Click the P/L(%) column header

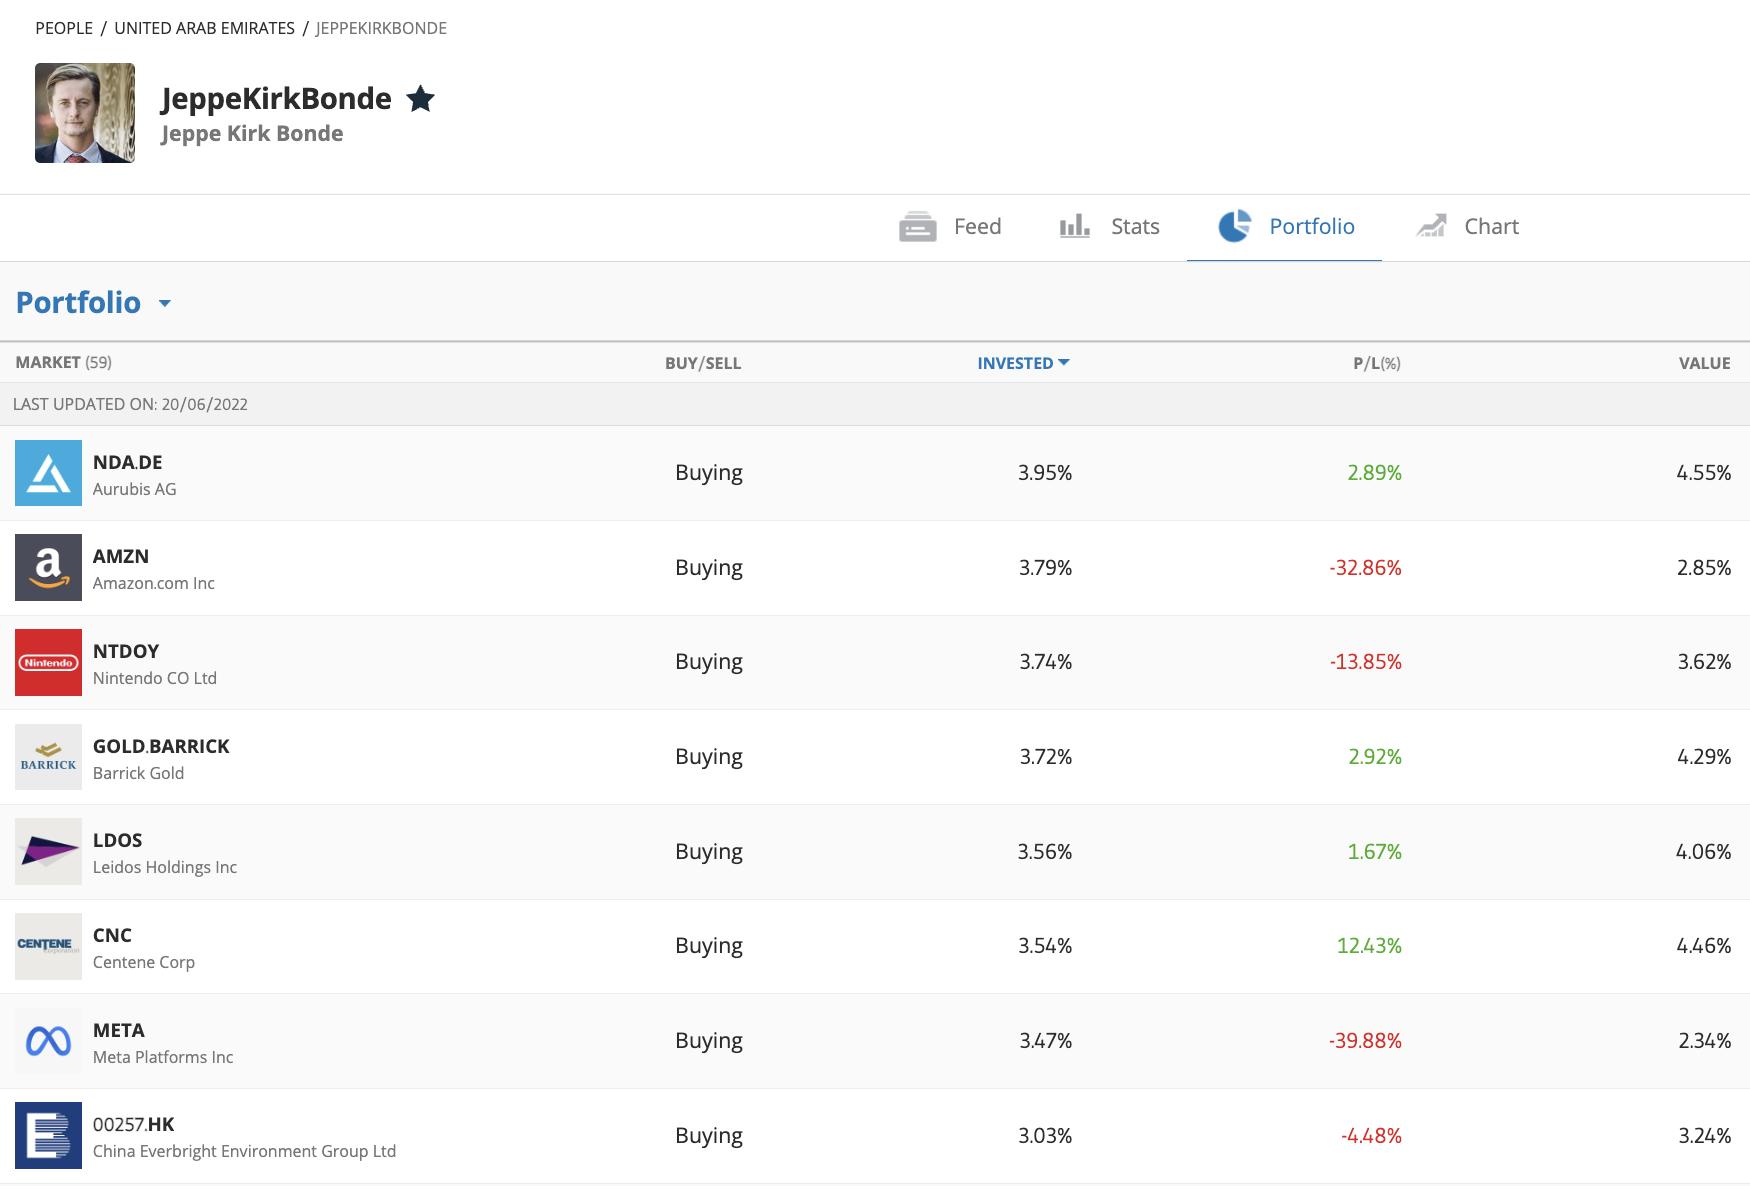coord(1377,363)
